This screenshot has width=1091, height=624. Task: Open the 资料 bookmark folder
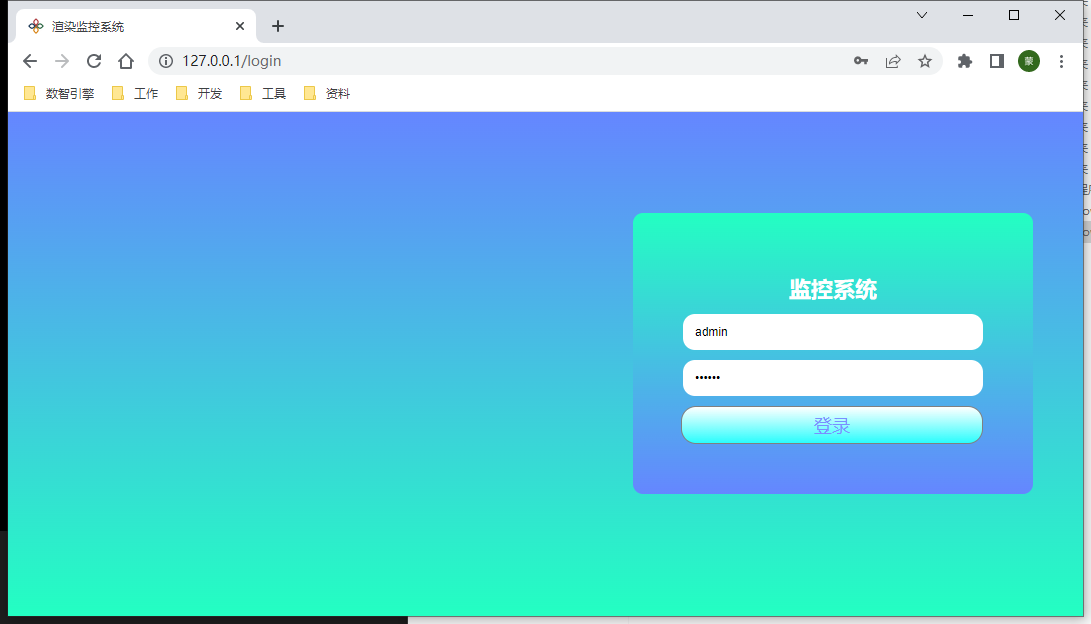[327, 93]
